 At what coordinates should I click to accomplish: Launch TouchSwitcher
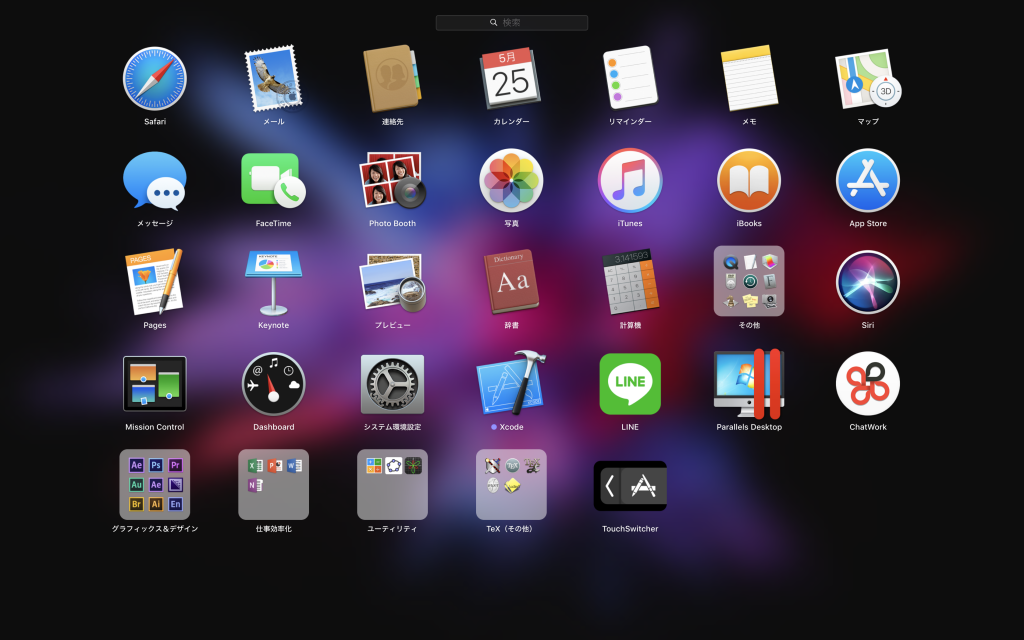pos(630,486)
